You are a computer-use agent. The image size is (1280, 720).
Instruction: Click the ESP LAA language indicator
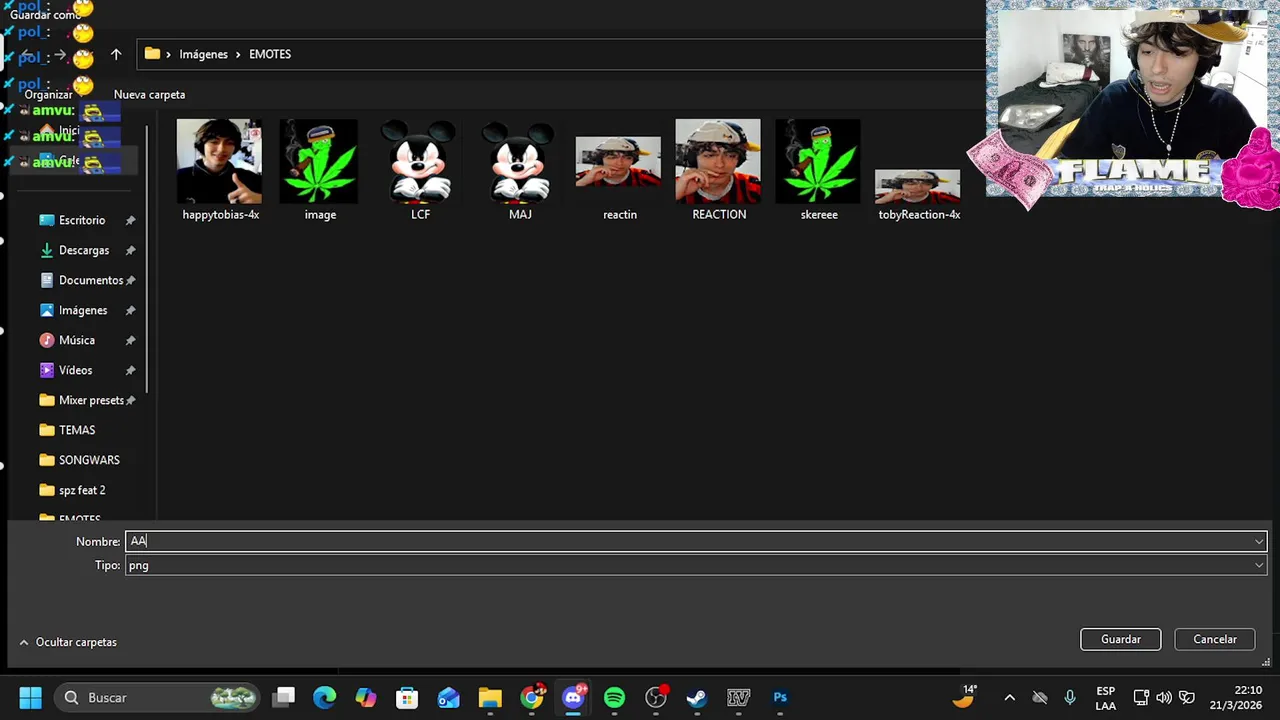pos(1106,698)
